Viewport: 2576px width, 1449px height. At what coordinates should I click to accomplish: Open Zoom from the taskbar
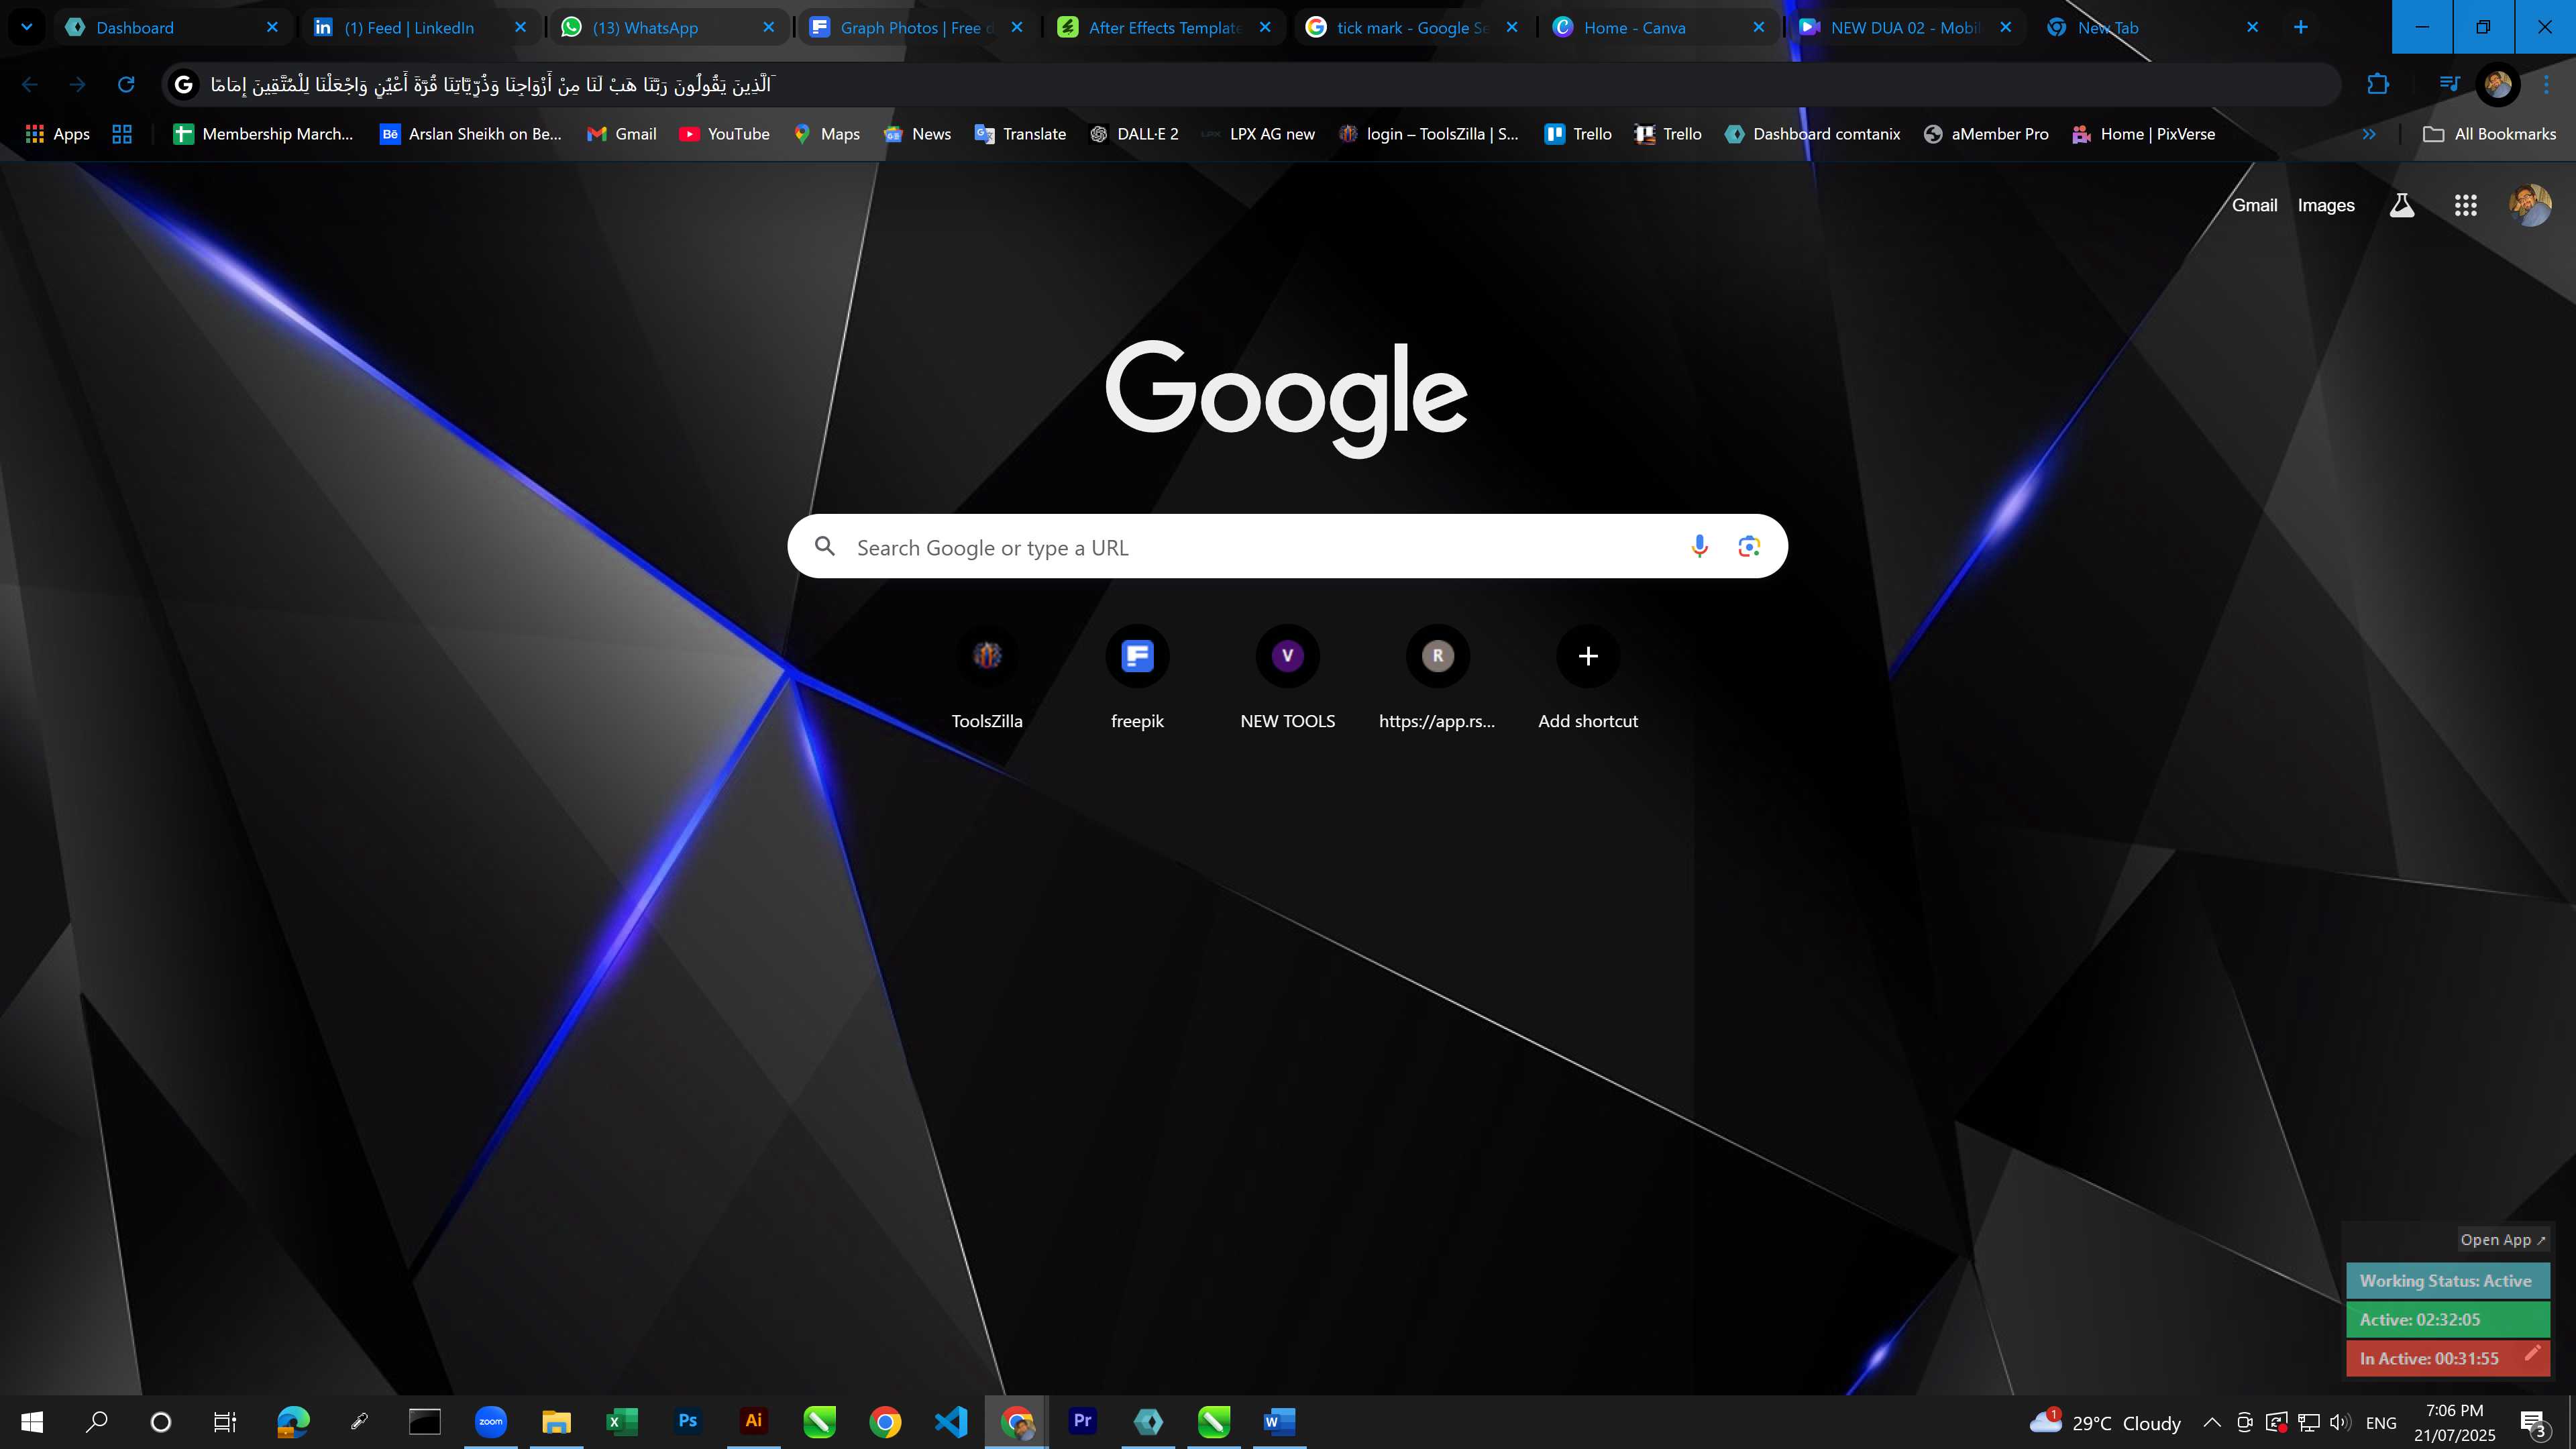coord(491,1421)
